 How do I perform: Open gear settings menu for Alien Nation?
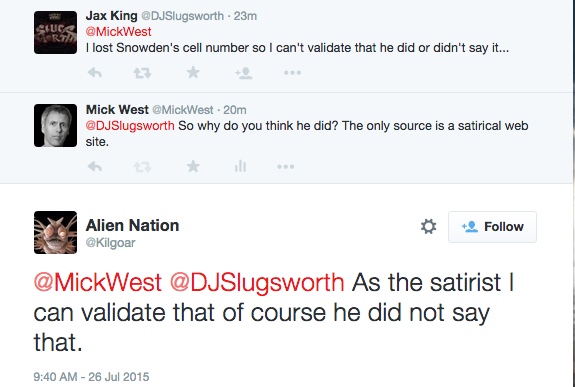click(428, 226)
